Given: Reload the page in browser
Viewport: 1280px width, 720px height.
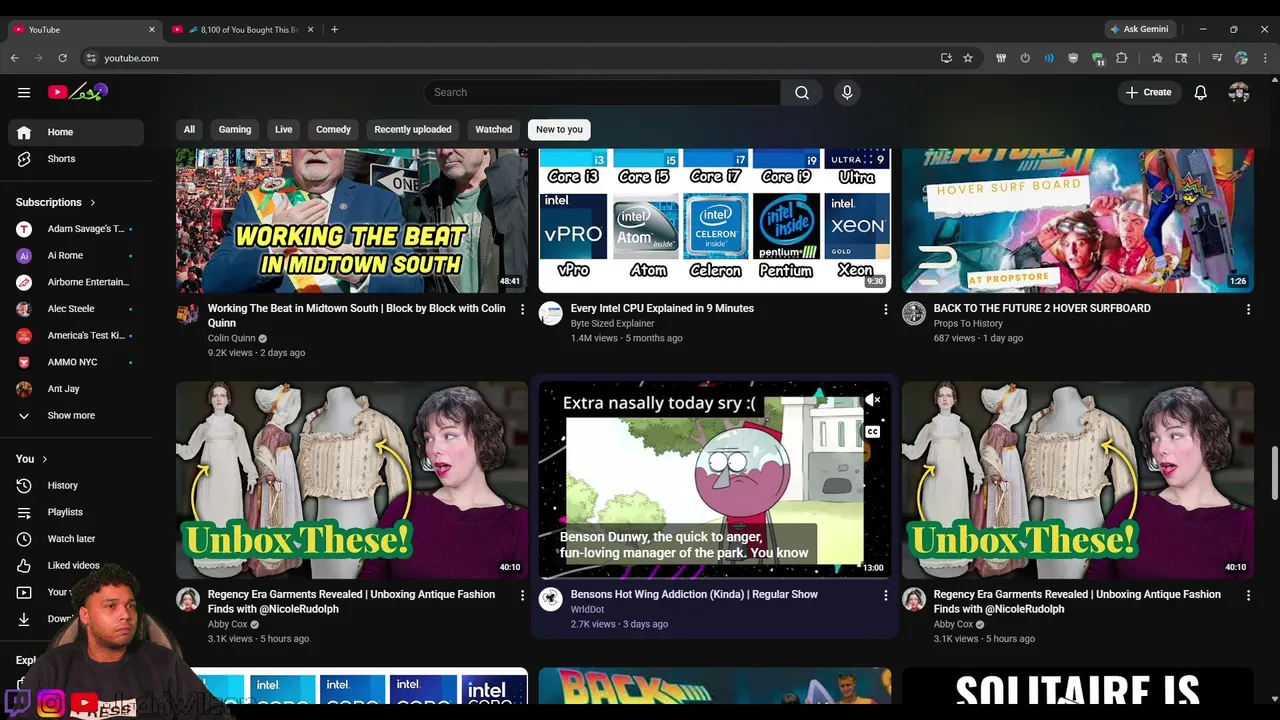Looking at the screenshot, I should point(62,58).
